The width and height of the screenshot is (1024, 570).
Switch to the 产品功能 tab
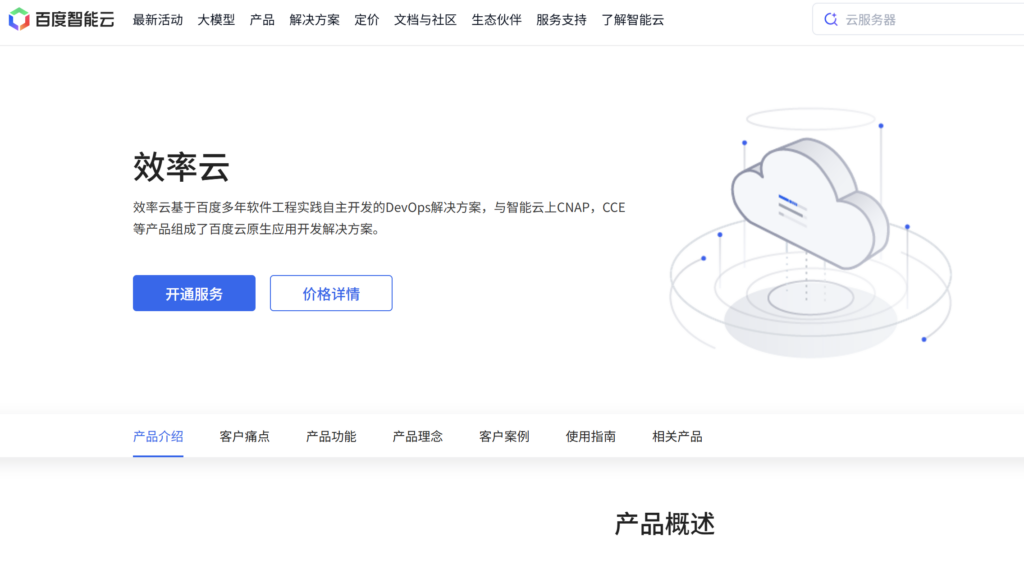point(331,436)
